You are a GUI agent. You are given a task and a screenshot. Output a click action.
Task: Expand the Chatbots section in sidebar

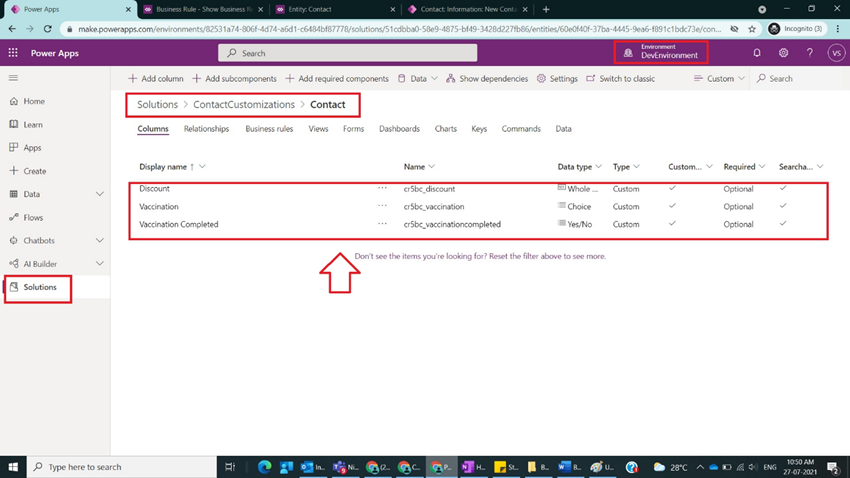(100, 241)
